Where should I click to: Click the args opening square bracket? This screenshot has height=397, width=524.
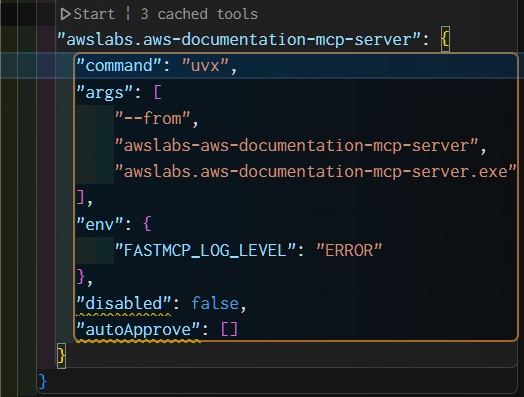tap(158, 92)
